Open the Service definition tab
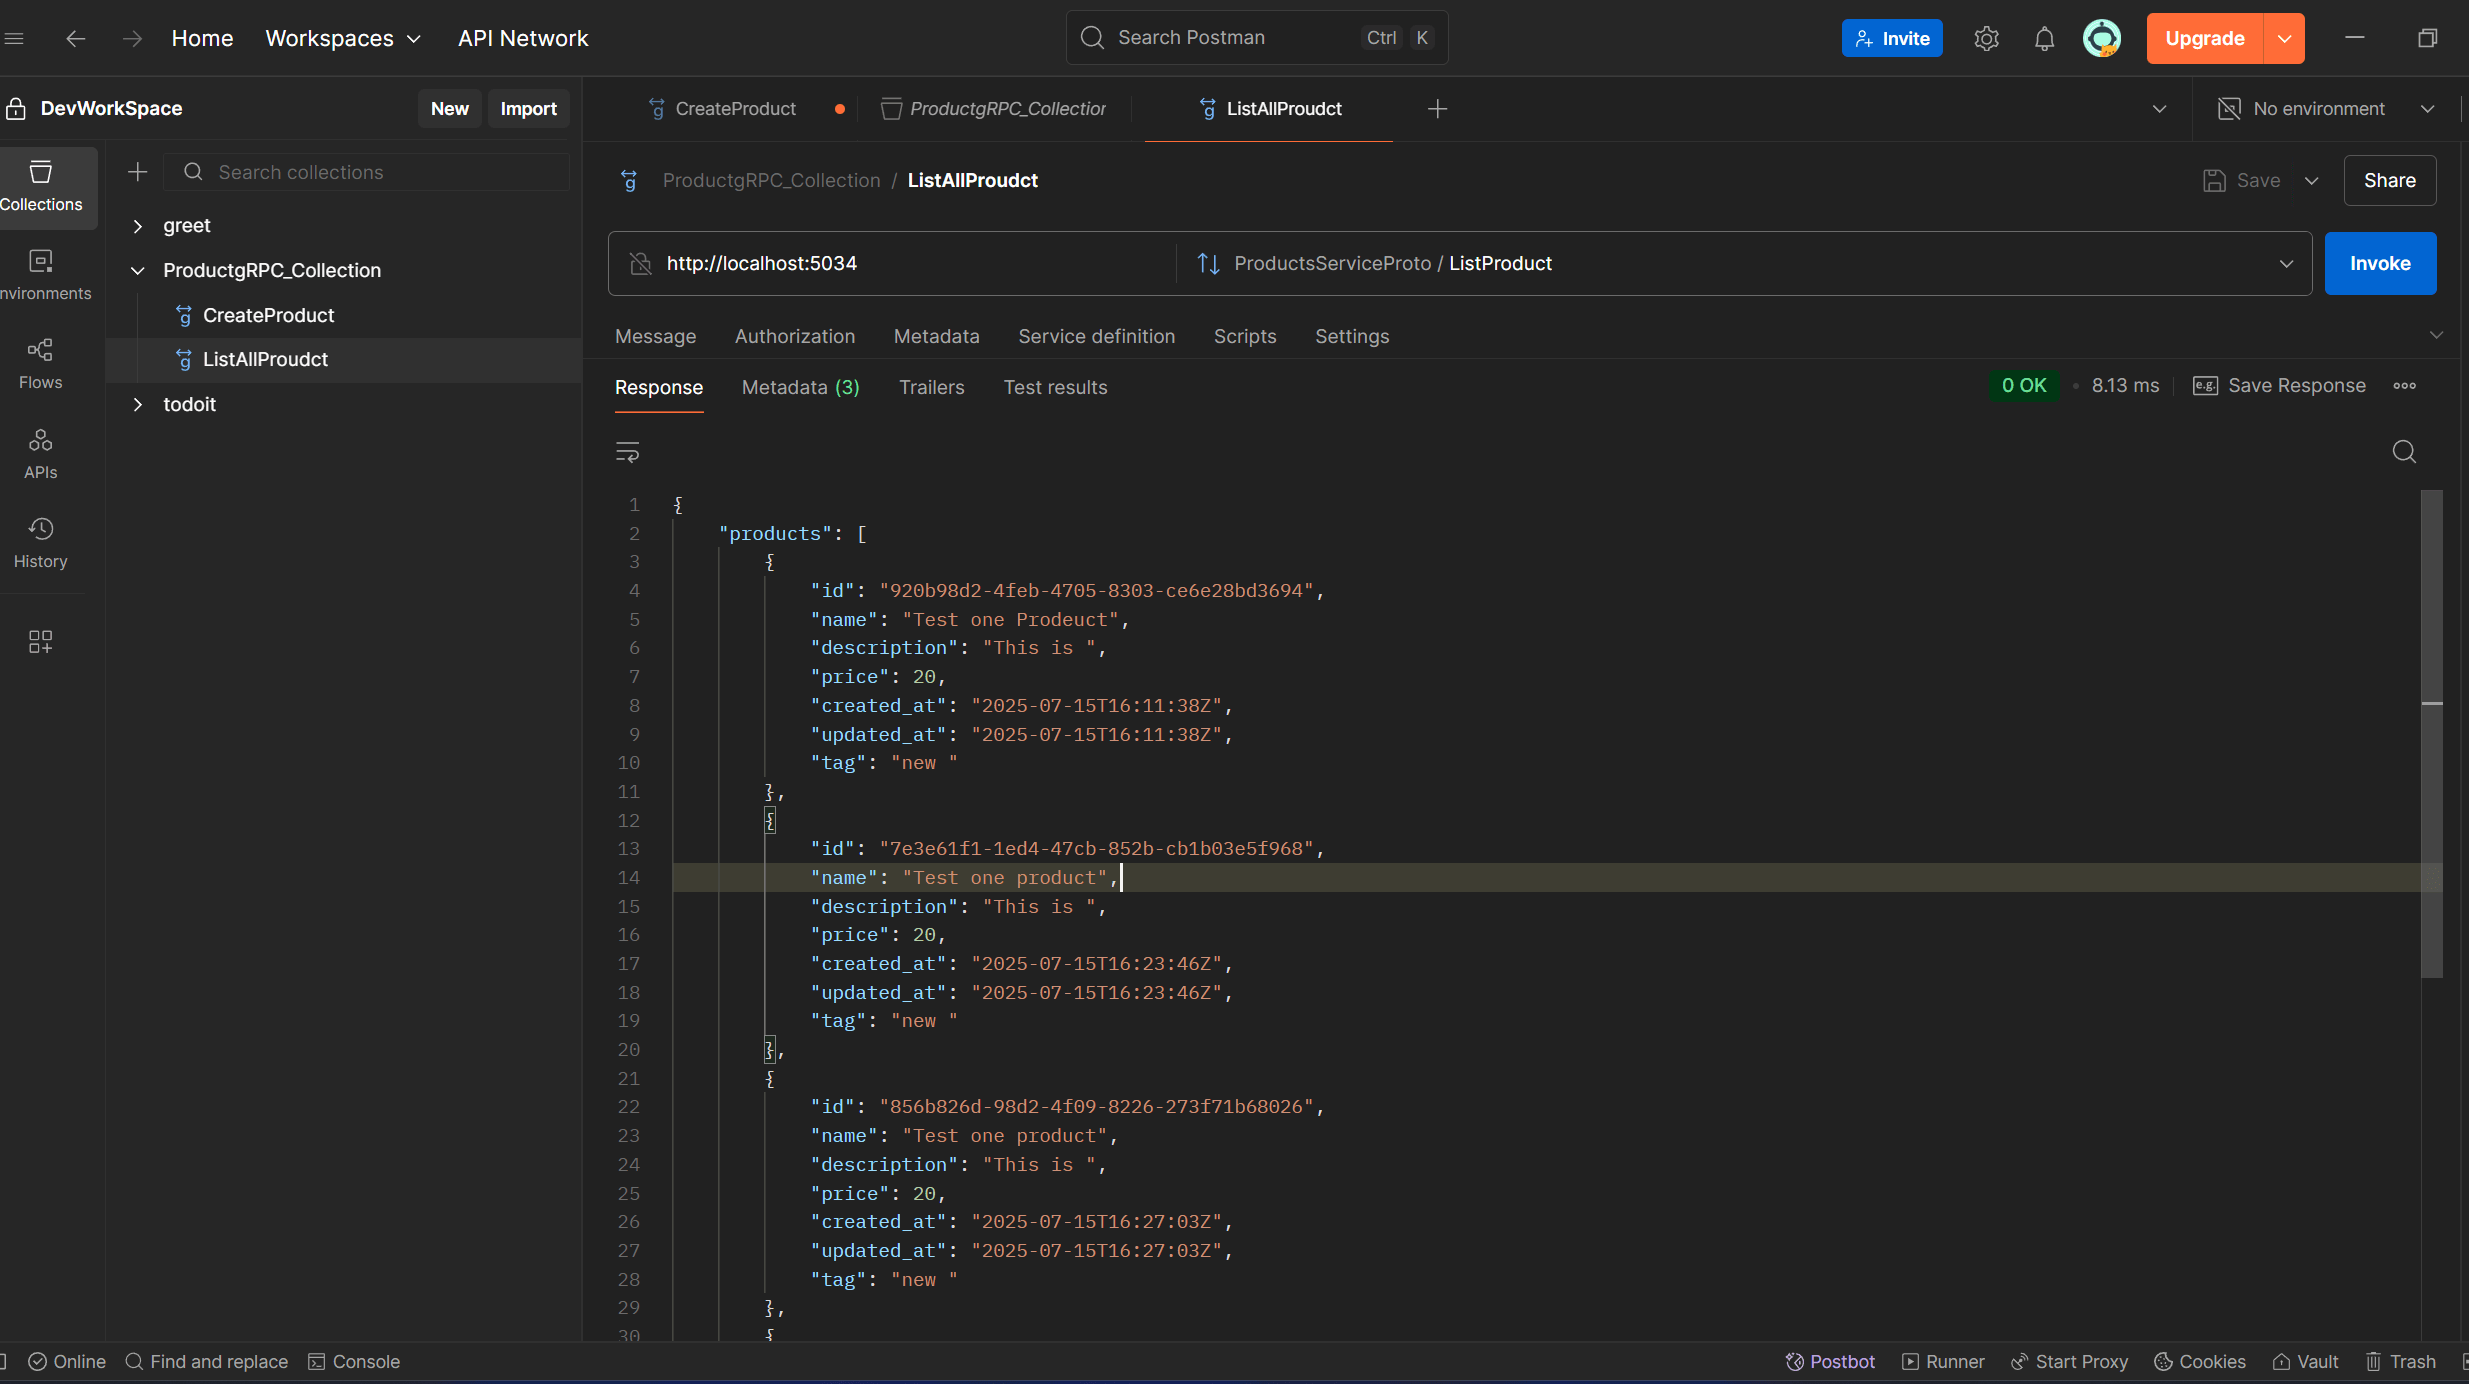Screen dimensions: 2469x1384 point(1096,336)
